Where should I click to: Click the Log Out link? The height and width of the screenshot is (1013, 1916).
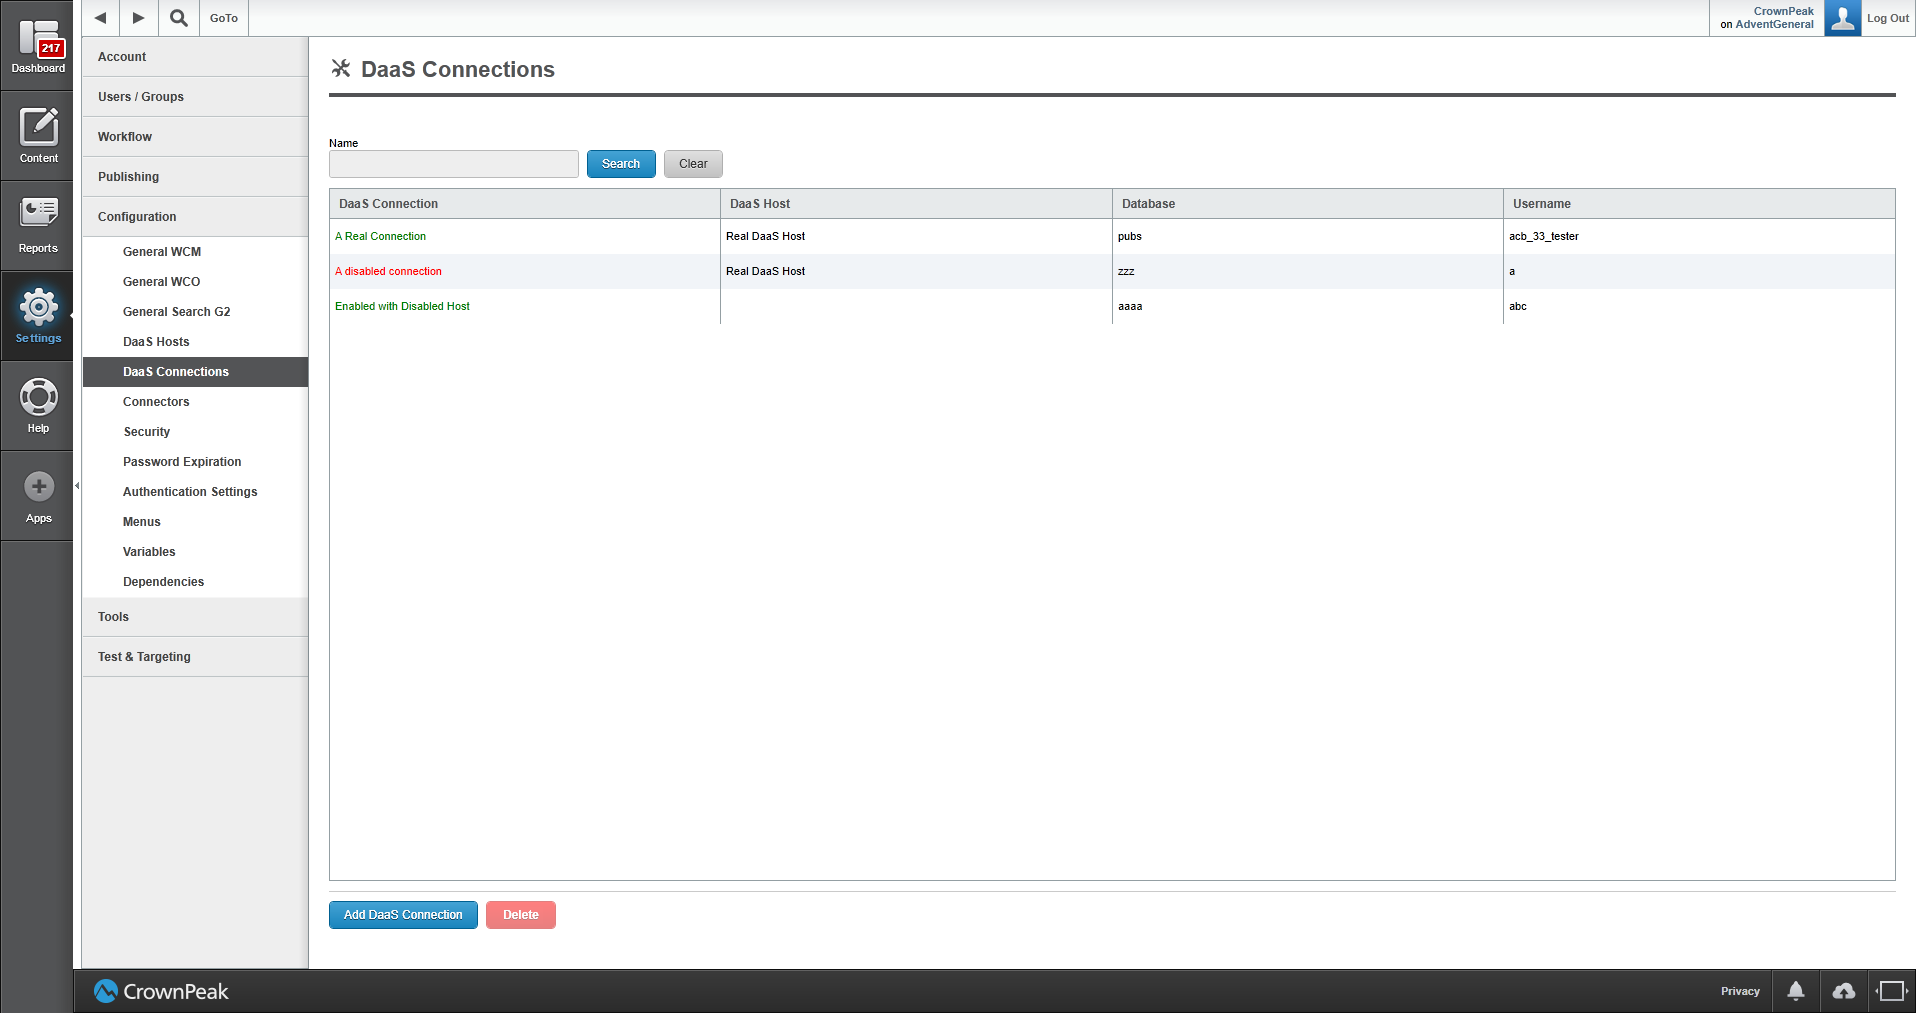(1888, 18)
